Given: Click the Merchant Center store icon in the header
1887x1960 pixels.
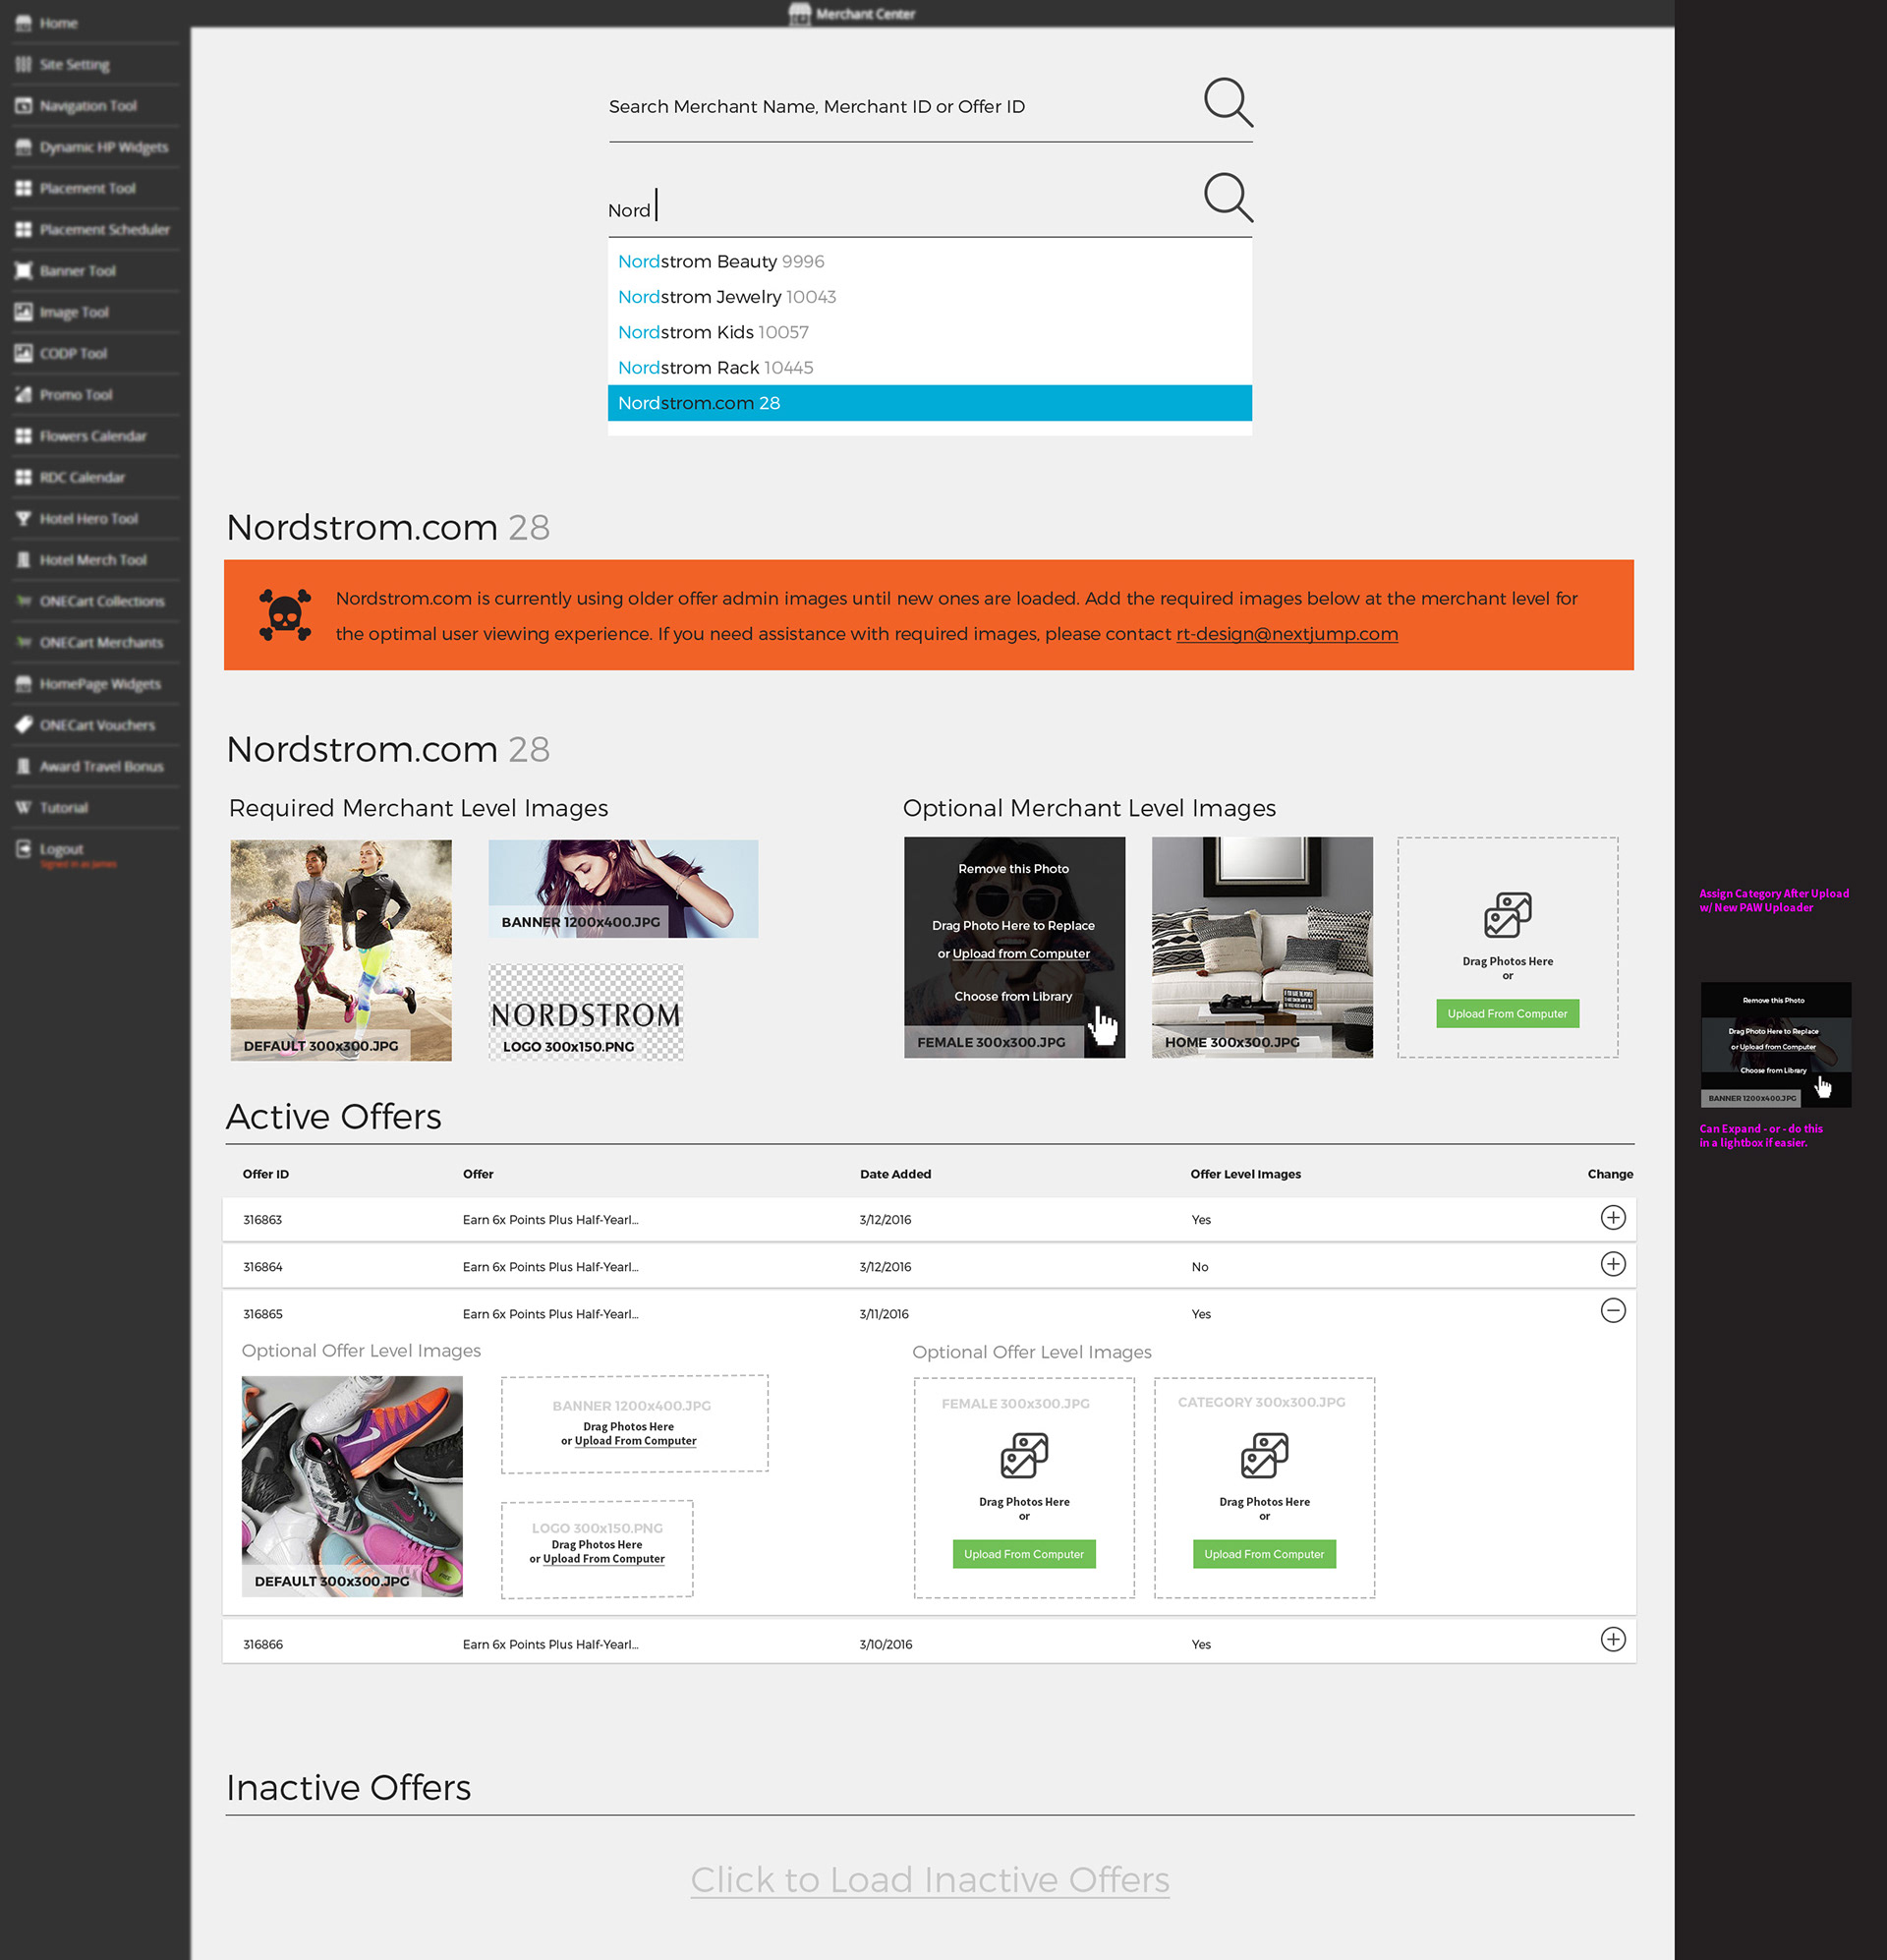Looking at the screenshot, I should tap(799, 13).
